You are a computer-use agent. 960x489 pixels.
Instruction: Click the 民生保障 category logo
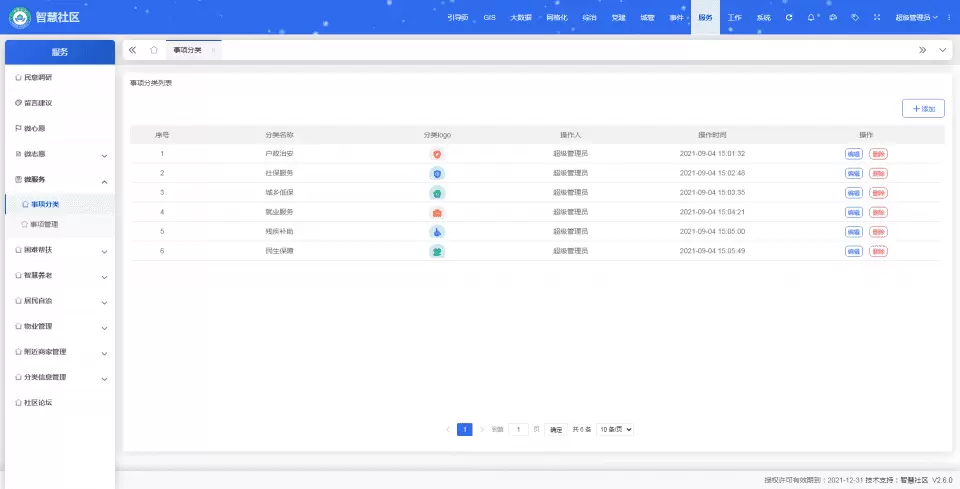click(x=437, y=252)
